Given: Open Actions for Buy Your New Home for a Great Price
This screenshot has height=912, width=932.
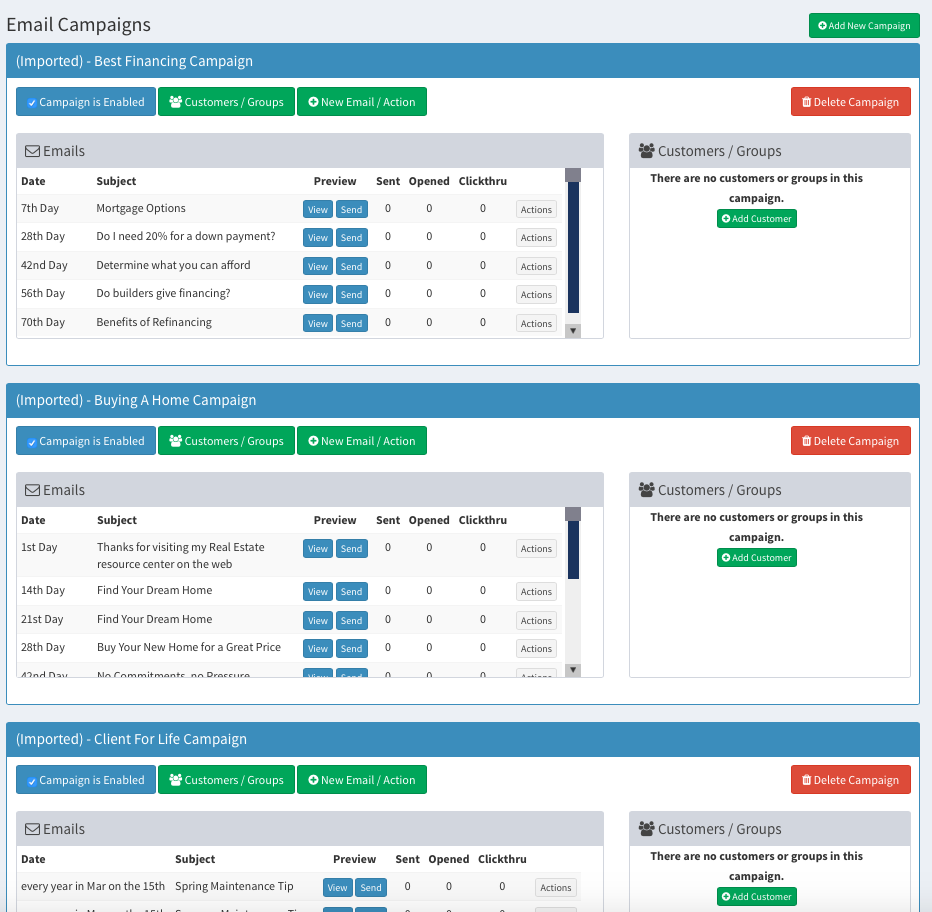Looking at the screenshot, I should coord(535,648).
